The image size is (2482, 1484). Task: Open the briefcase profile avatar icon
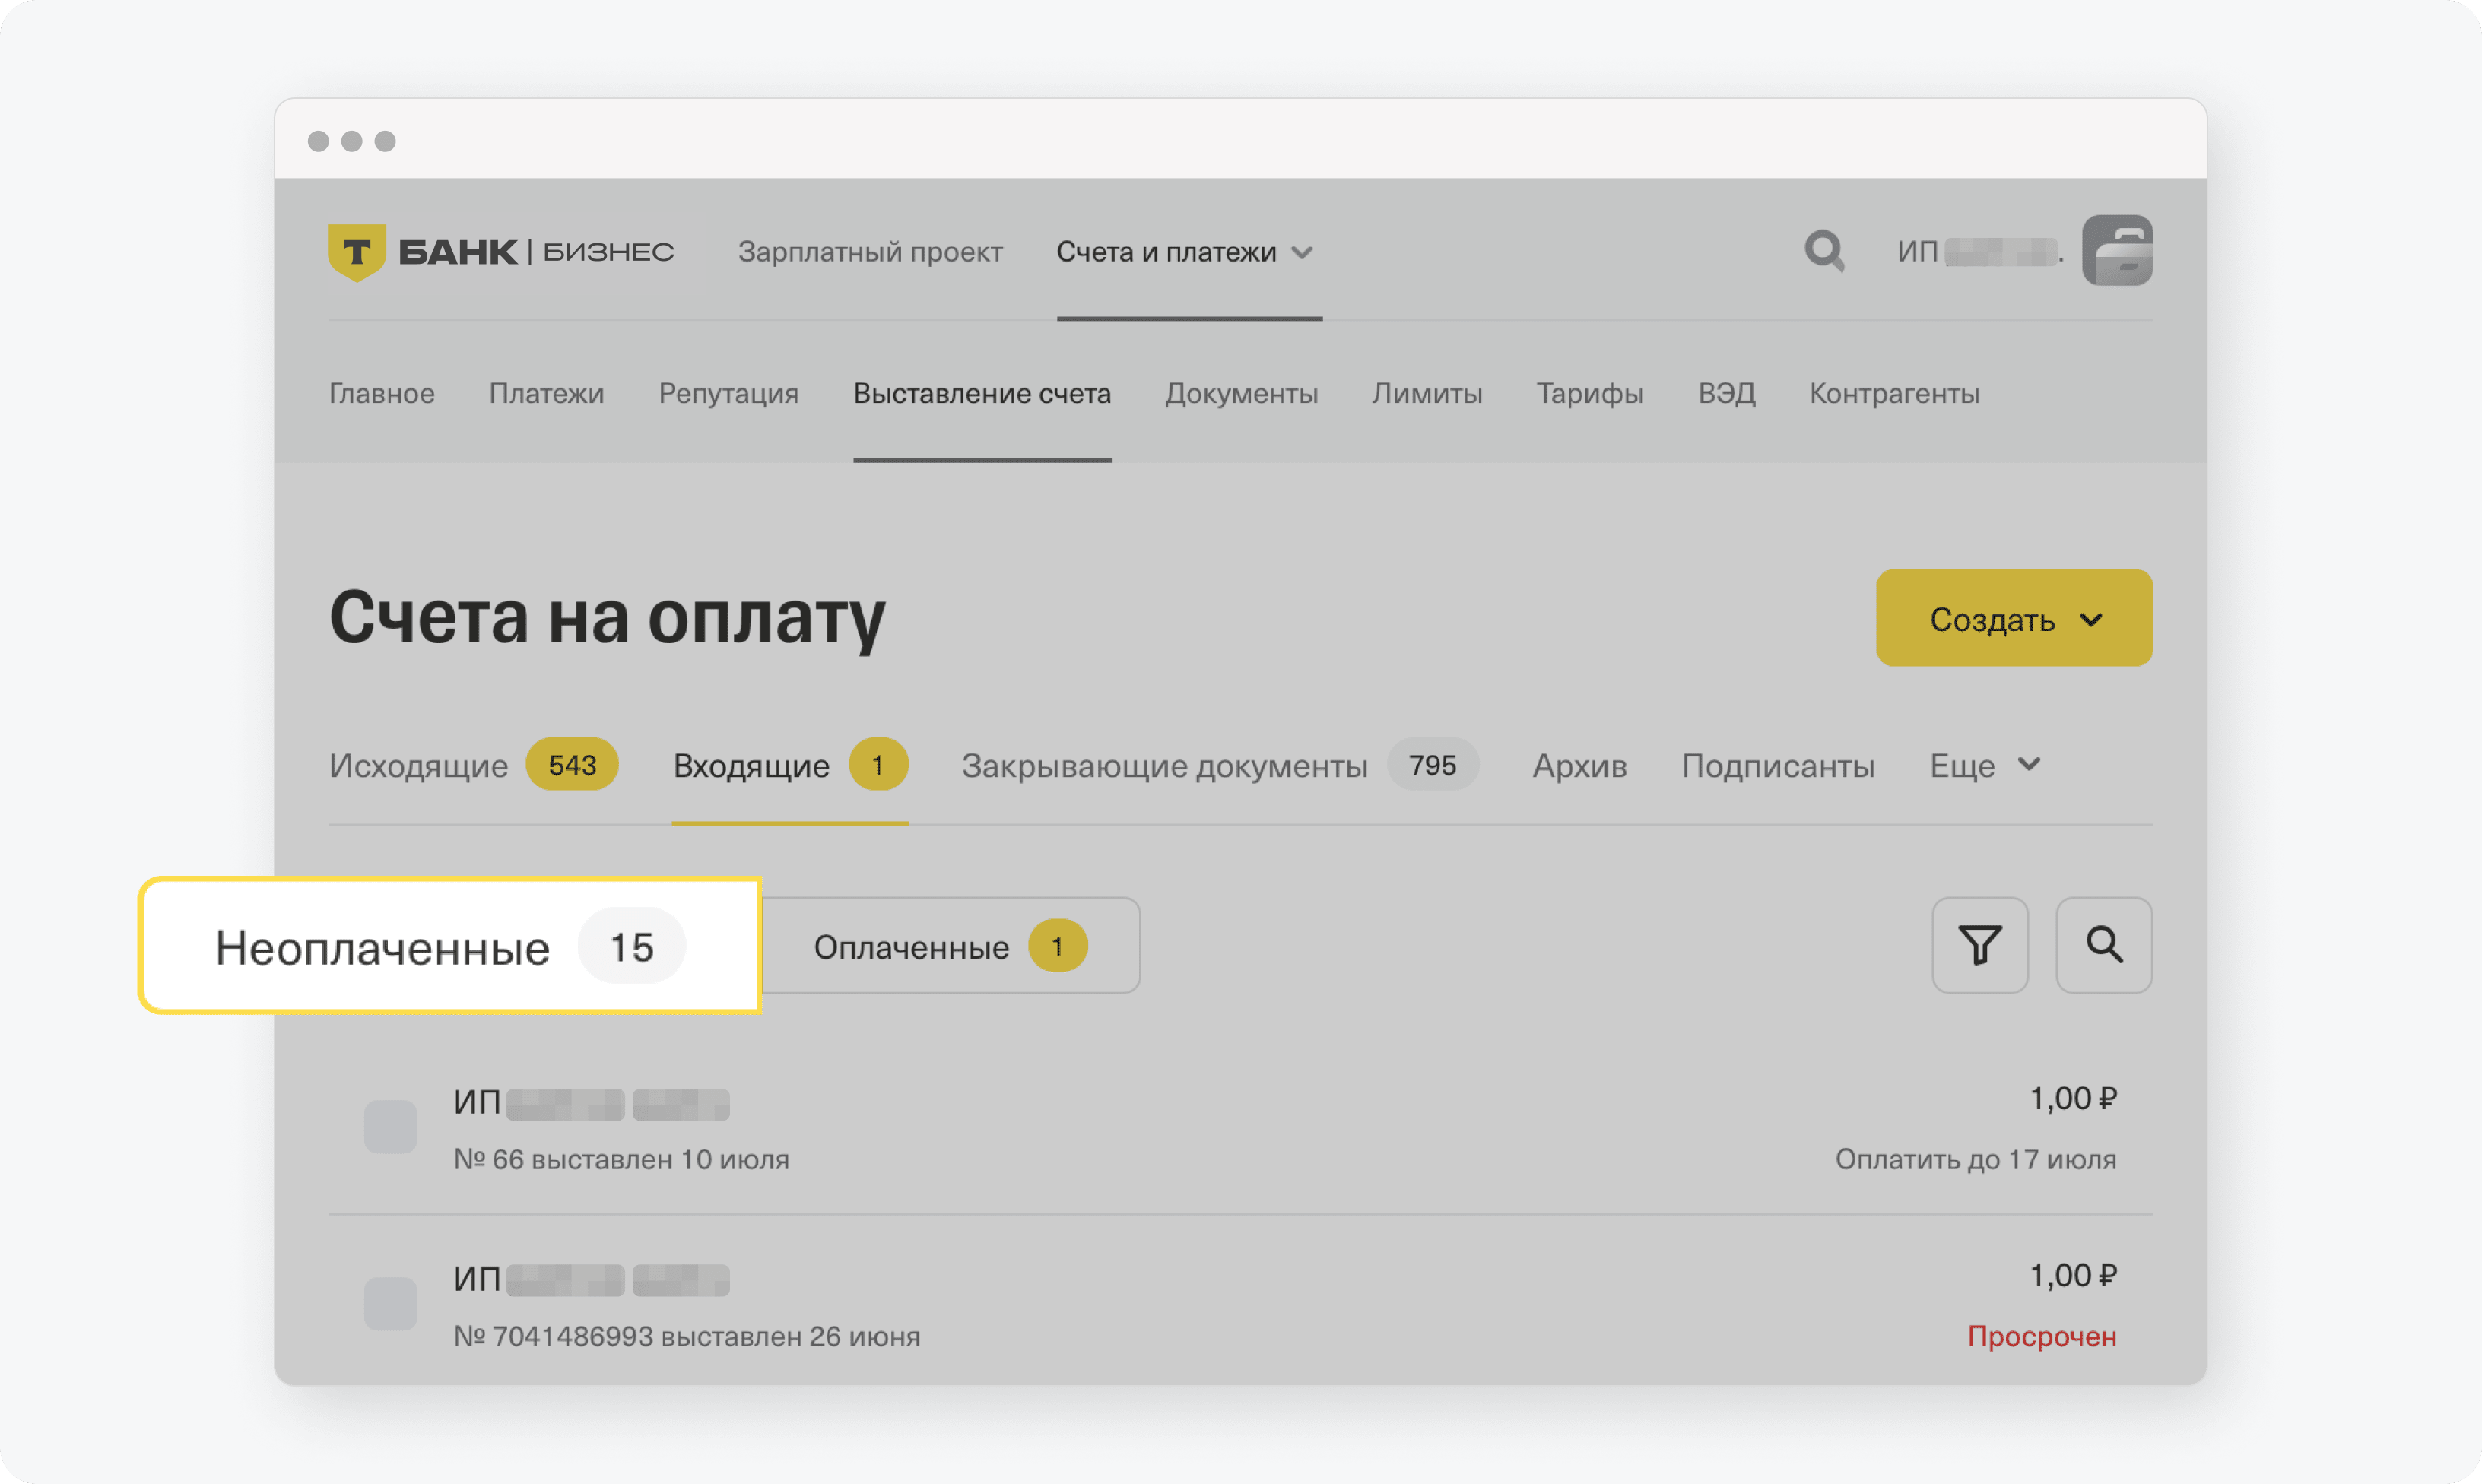[2117, 250]
